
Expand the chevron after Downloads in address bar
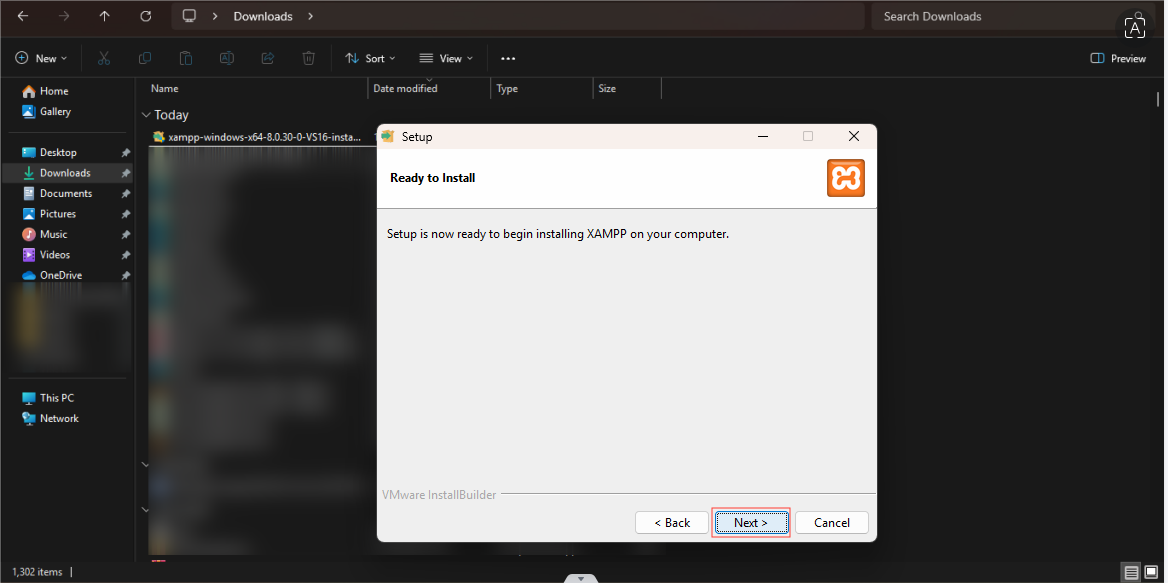(x=311, y=16)
